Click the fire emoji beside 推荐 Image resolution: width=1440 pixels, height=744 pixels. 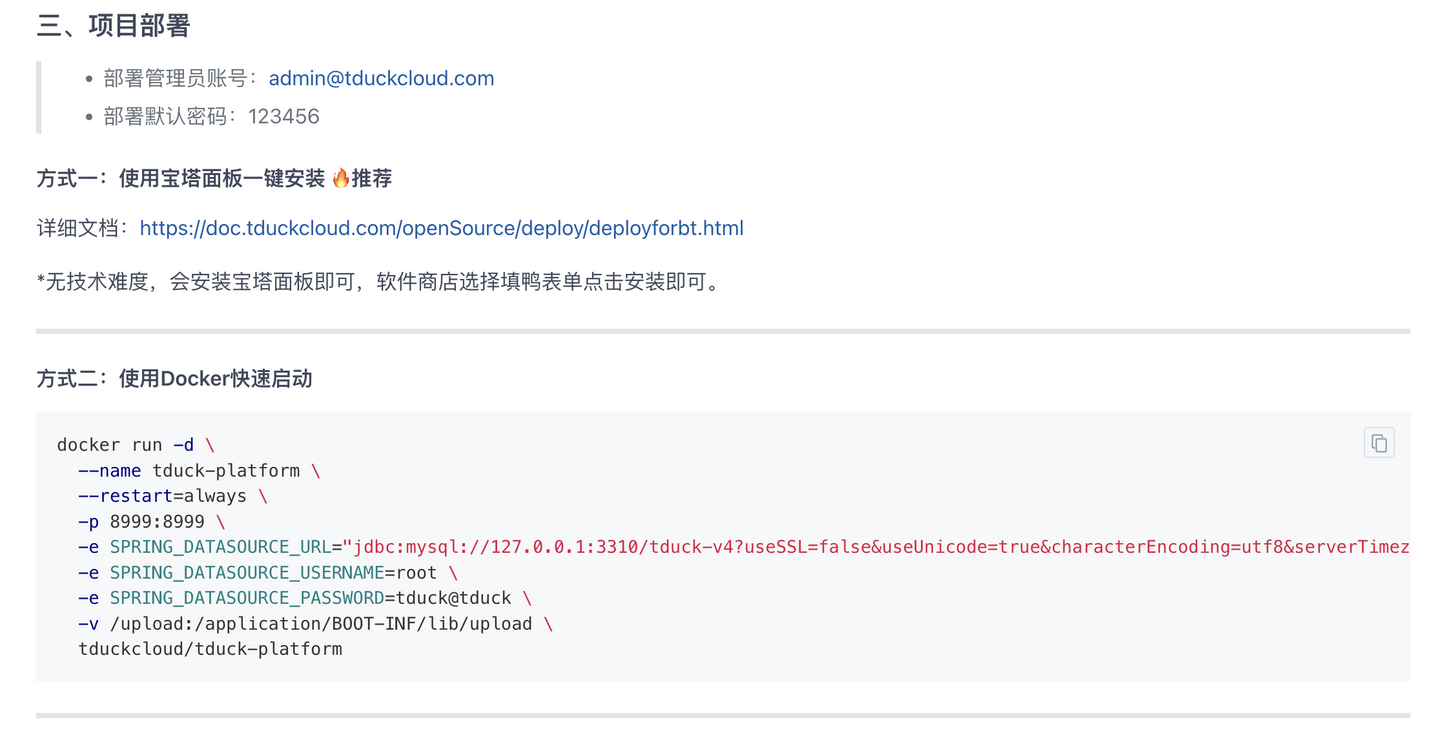340,178
